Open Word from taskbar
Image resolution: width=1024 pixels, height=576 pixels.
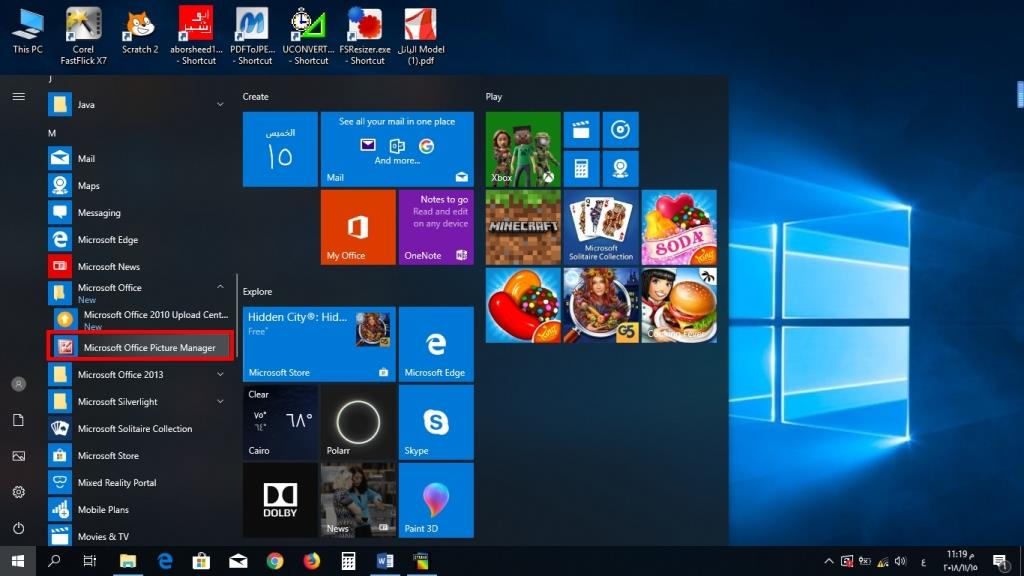click(385, 561)
